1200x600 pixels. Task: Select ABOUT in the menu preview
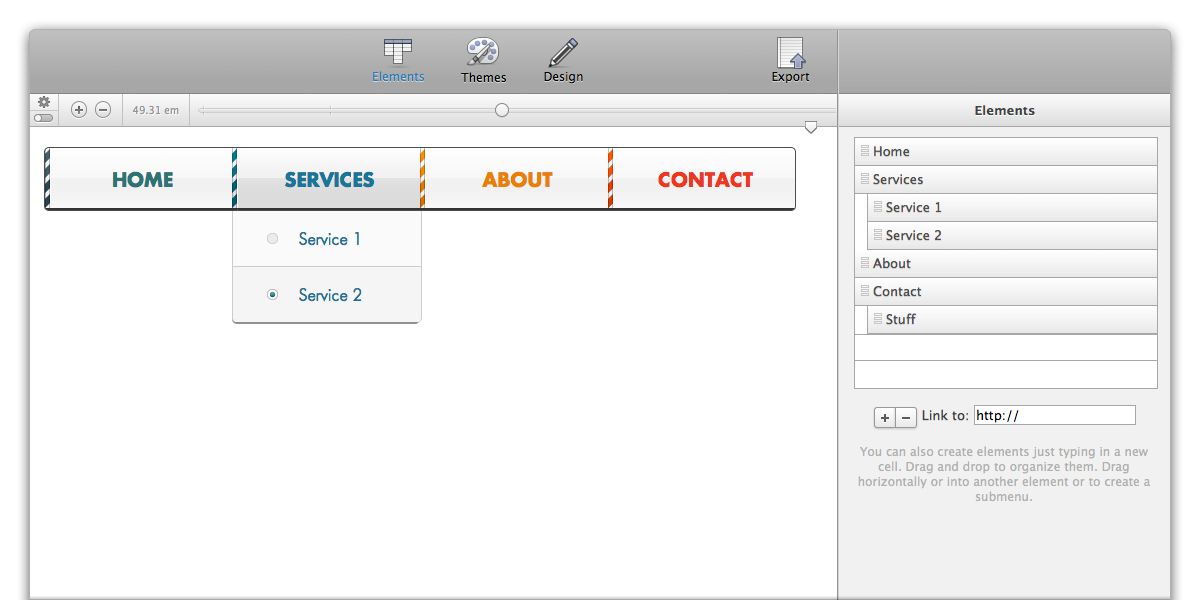point(517,180)
